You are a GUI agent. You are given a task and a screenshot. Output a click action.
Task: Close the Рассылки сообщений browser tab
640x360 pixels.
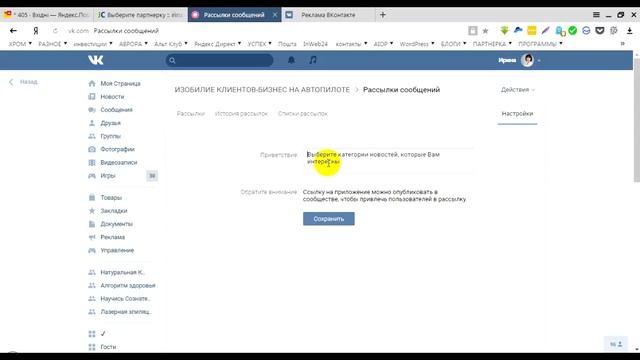(275, 15)
